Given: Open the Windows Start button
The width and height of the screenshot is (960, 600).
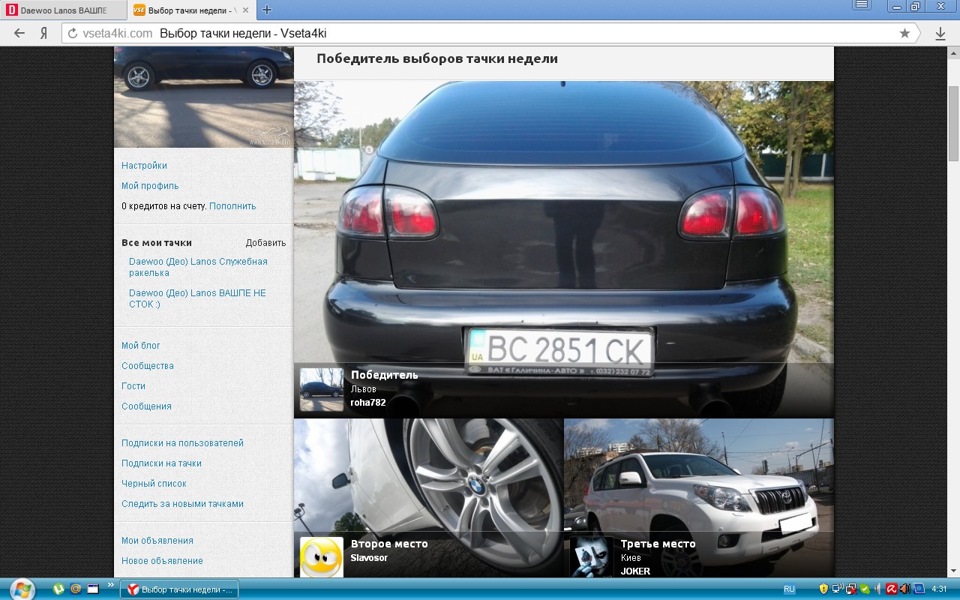Looking at the screenshot, I should [x=22, y=590].
